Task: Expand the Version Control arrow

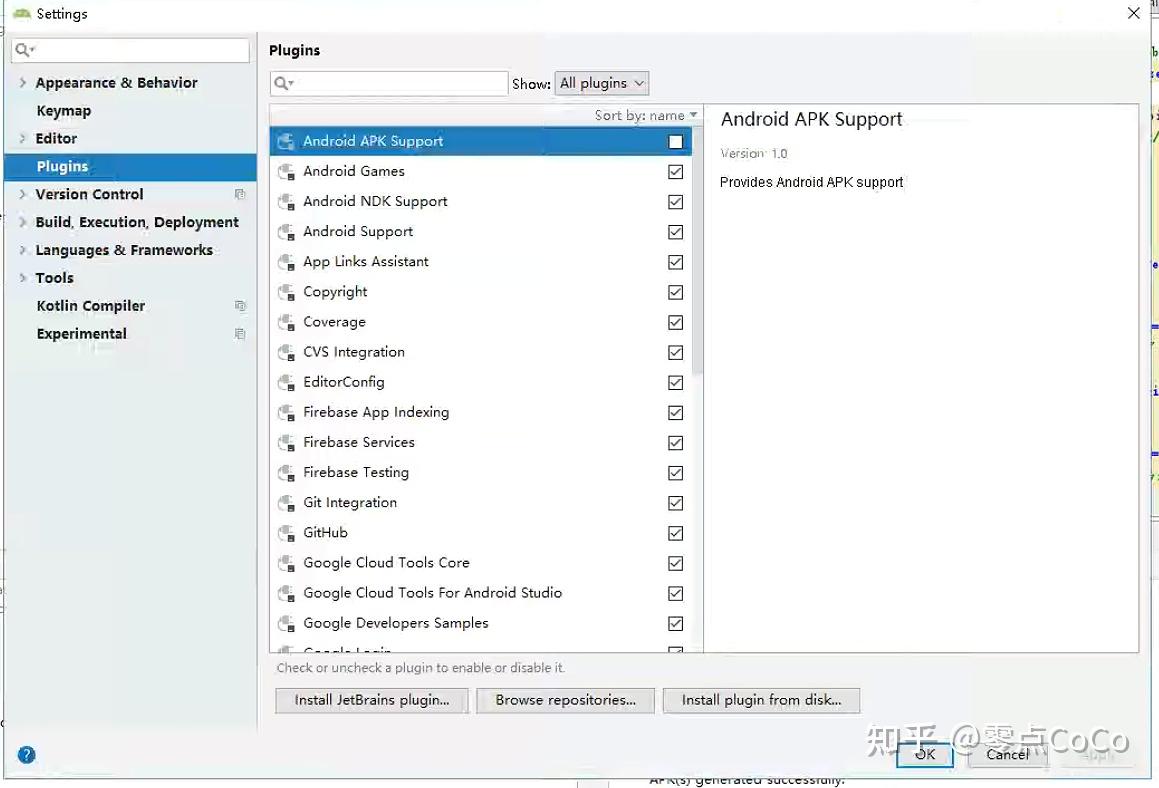Action: pos(23,194)
